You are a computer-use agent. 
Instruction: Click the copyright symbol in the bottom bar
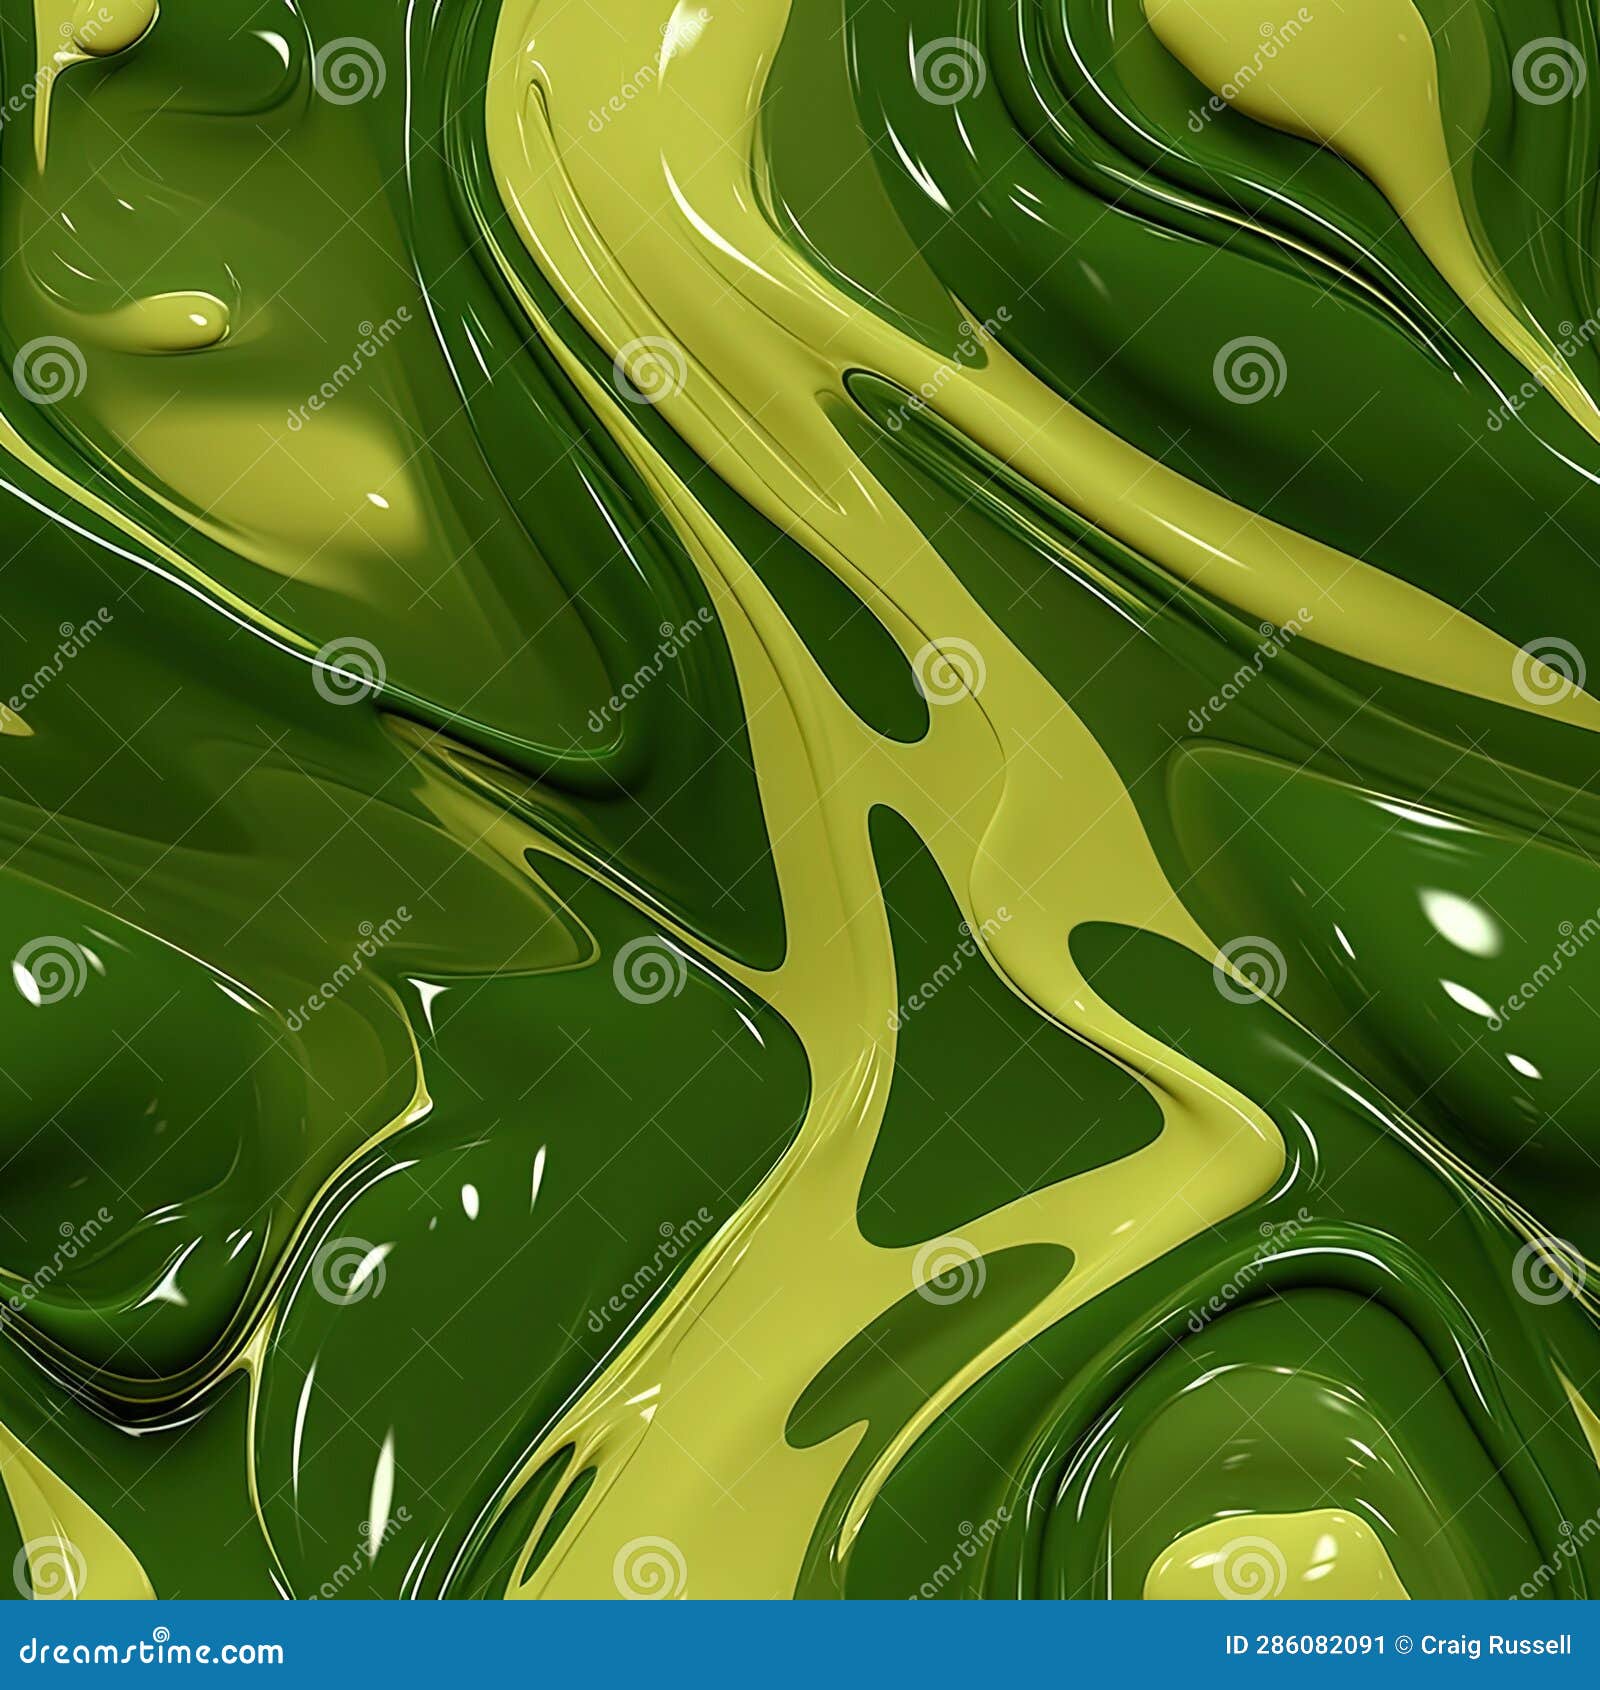(1403, 1643)
